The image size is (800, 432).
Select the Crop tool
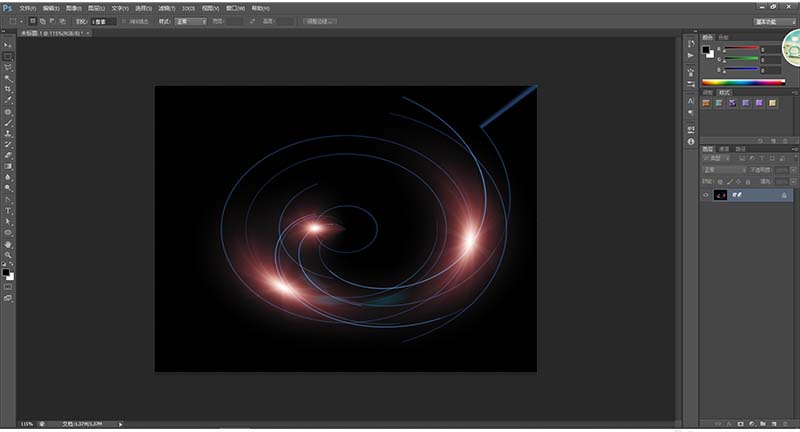8,89
